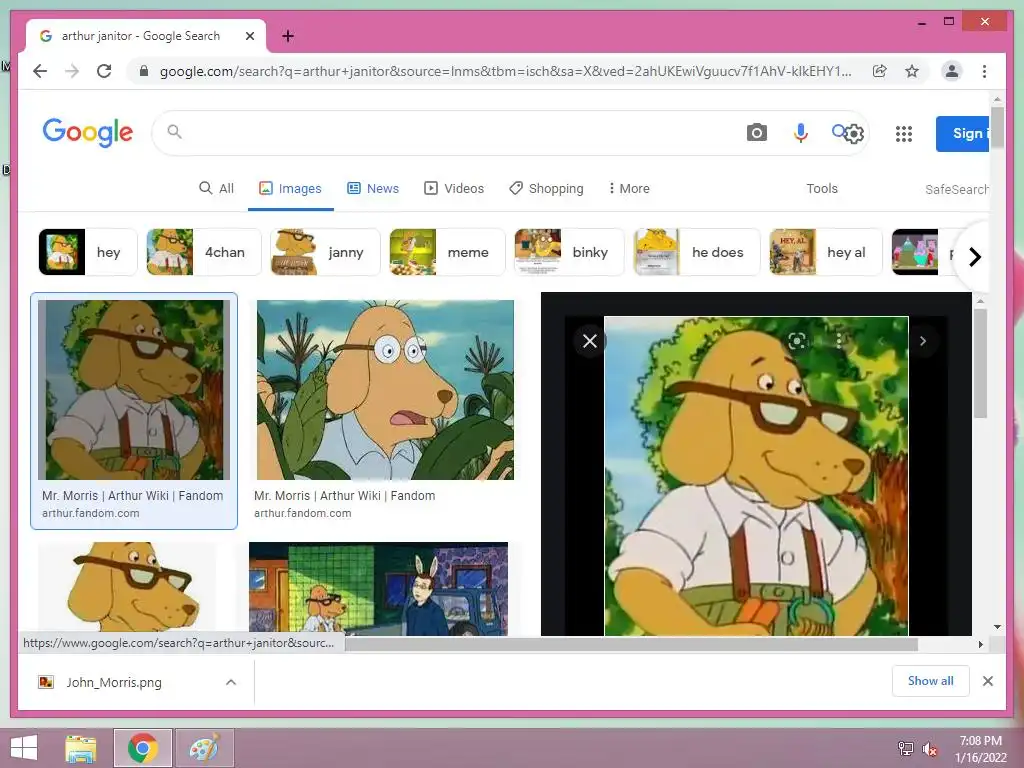Expand John_Morris.png download options
Image resolution: width=1024 pixels, height=768 pixels.
point(231,682)
